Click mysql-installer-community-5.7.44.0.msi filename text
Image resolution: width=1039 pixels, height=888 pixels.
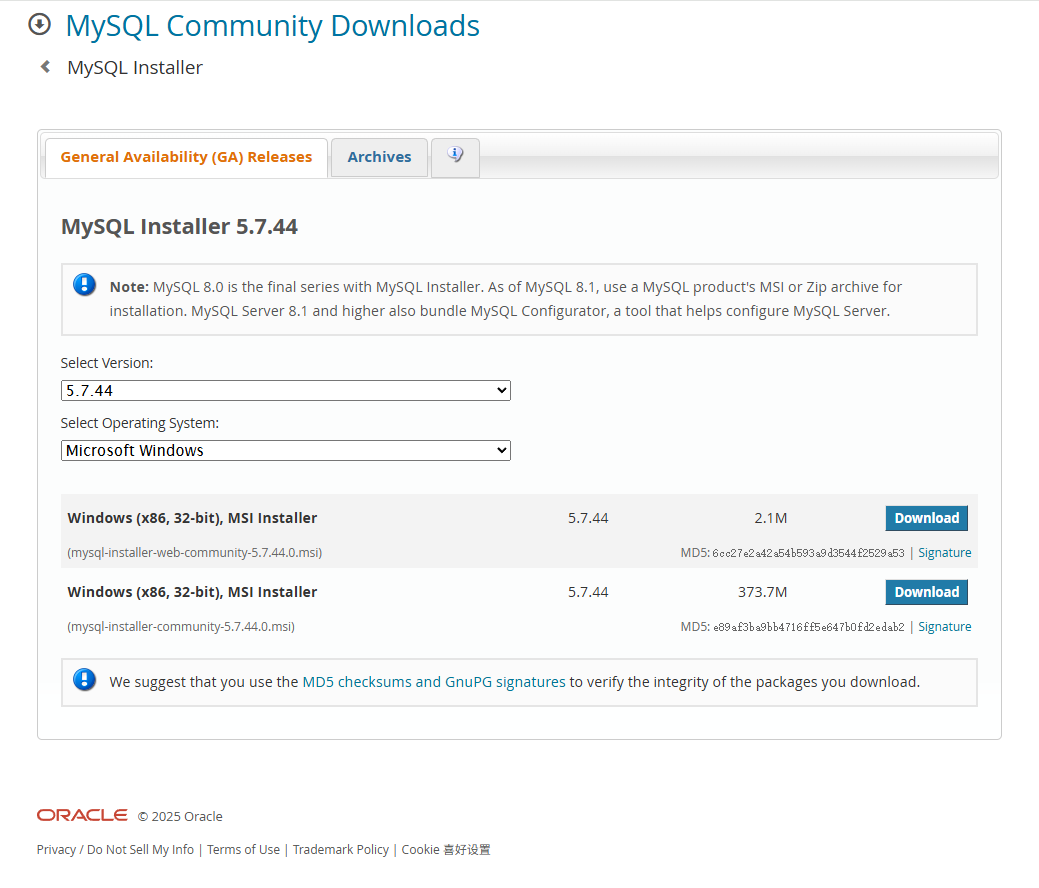pyautogui.click(x=181, y=627)
